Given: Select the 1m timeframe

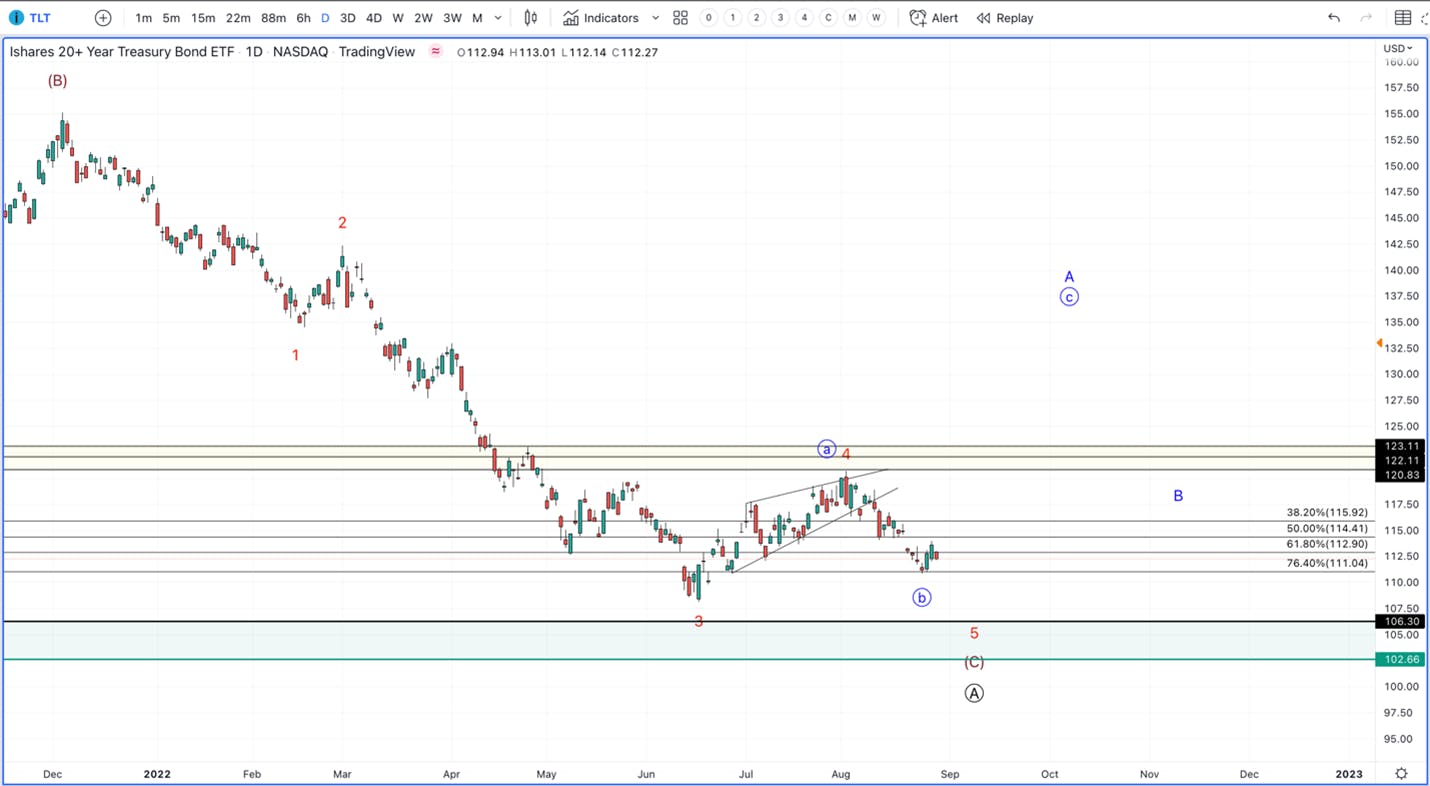Looking at the screenshot, I should tap(144, 18).
